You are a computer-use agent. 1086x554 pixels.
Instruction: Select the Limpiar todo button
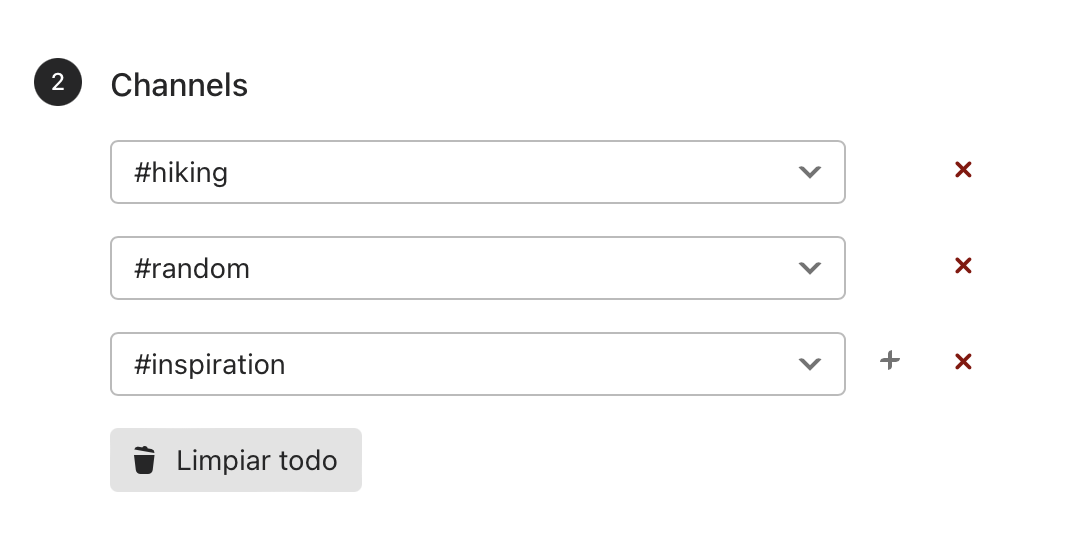[235, 460]
